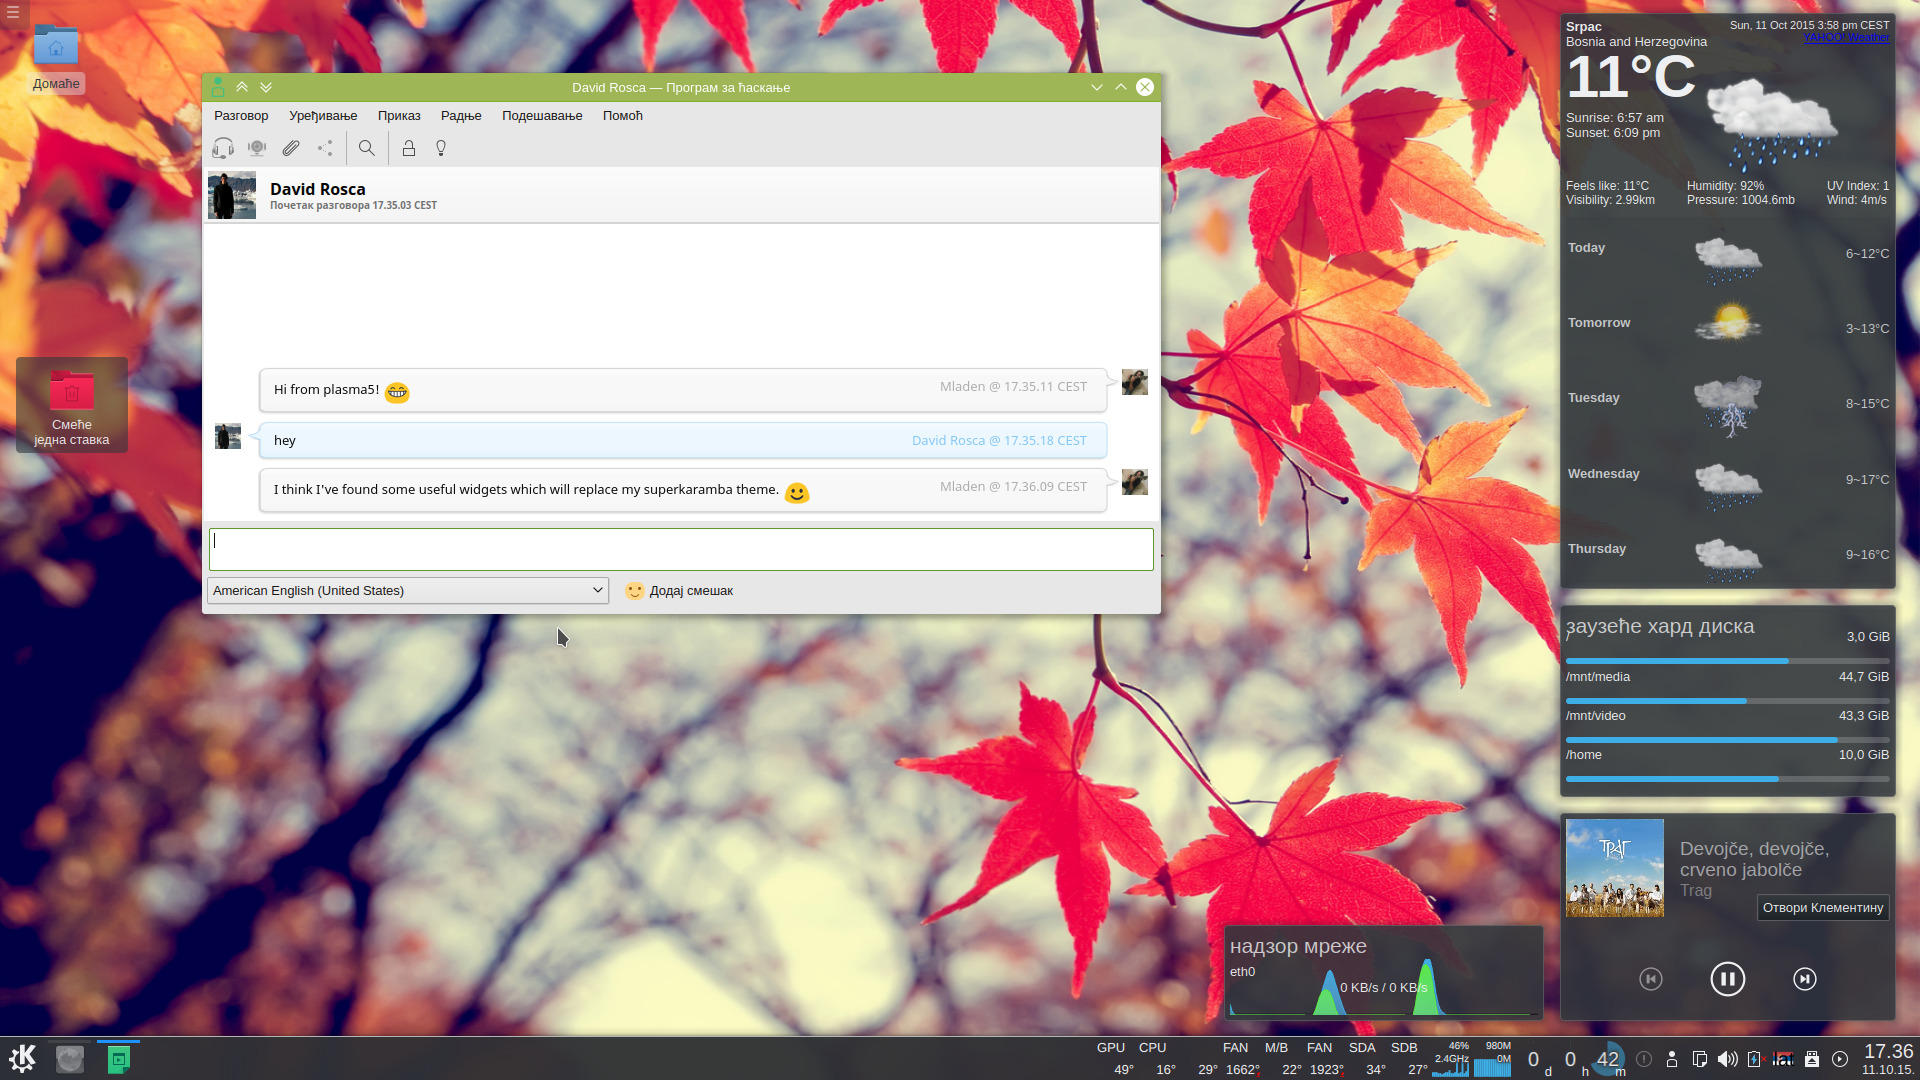This screenshot has height=1080, width=1920.
Task: Start an audio call with the headset icon
Action: pos(223,148)
